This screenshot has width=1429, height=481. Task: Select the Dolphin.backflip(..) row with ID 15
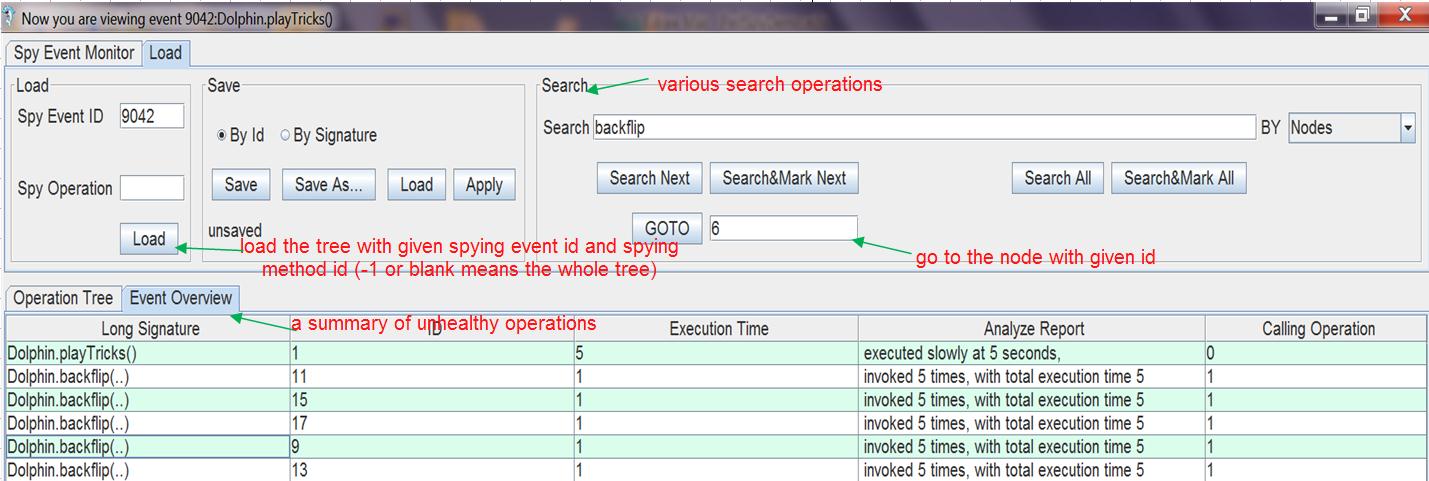[716, 400]
